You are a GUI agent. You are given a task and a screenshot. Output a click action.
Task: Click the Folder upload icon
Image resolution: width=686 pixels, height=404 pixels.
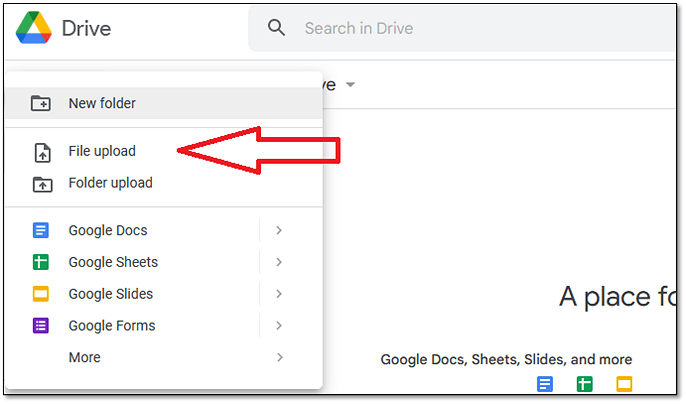[41, 183]
